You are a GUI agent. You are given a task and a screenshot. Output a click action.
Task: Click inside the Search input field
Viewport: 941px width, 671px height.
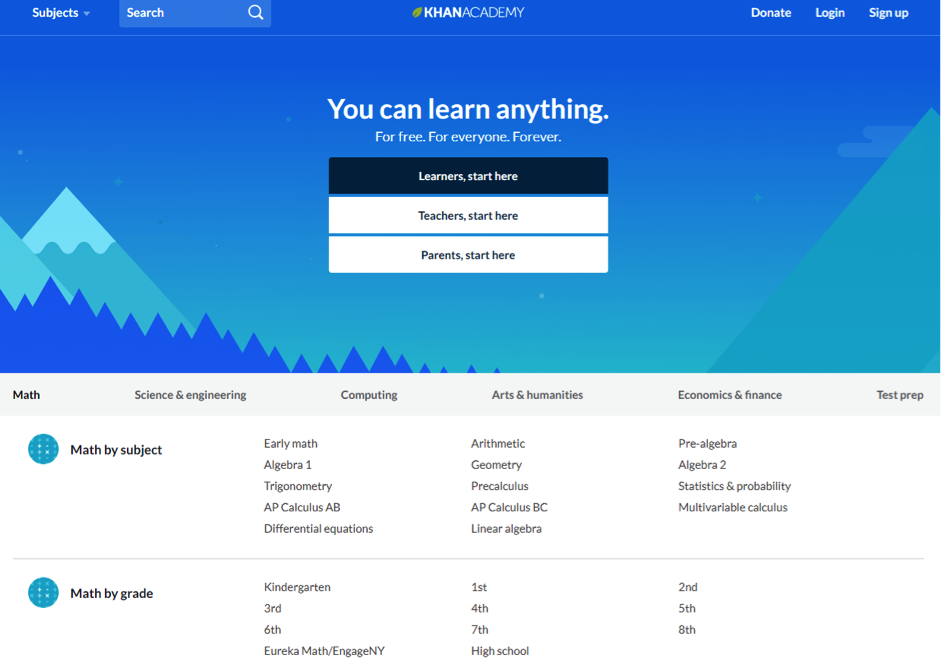click(x=182, y=13)
